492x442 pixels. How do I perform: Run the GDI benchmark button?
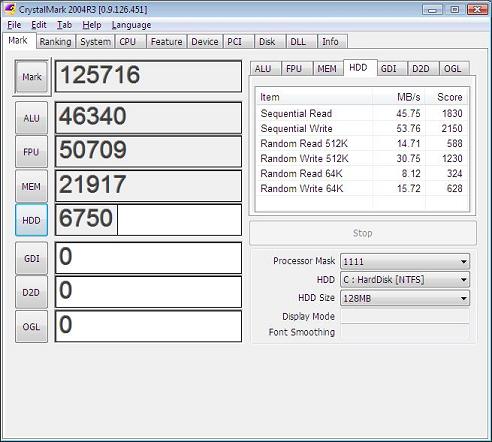31,258
